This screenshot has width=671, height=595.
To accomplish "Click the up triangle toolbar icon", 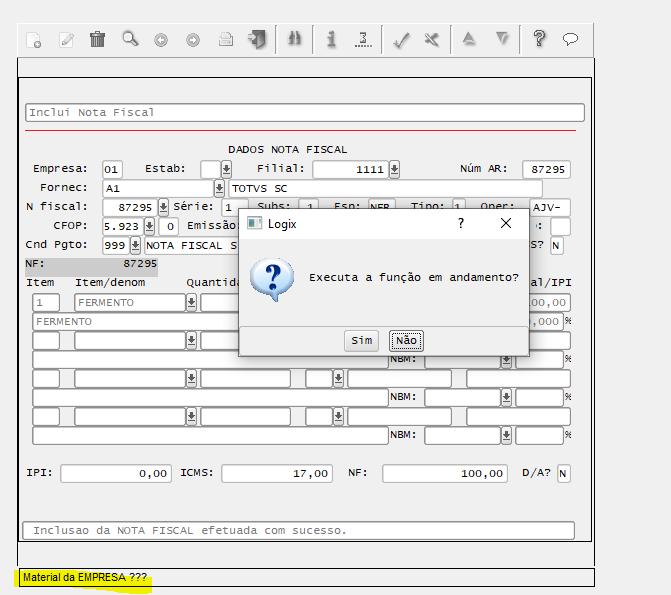I will click(x=469, y=39).
